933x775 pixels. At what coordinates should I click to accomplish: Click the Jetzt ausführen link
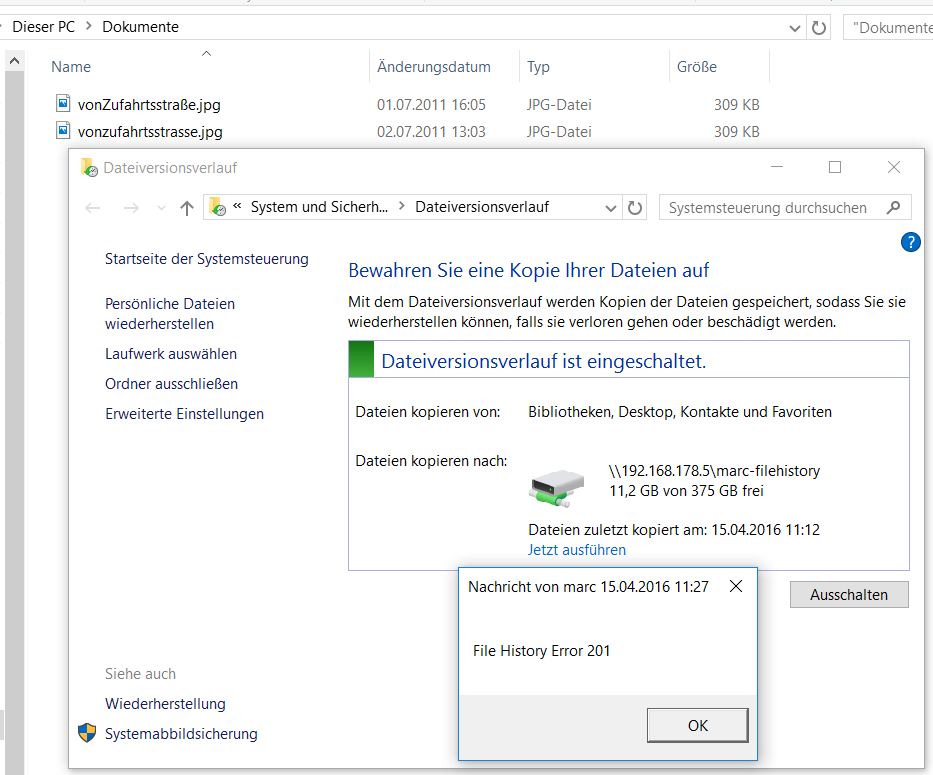[577, 550]
